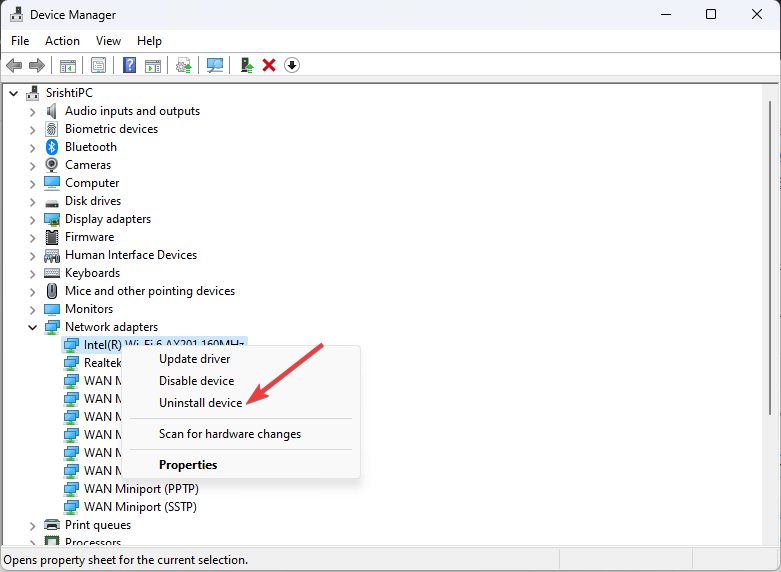Click the blue Help question-mark icon
Viewport: 781px width, 572px height.
click(x=130, y=65)
